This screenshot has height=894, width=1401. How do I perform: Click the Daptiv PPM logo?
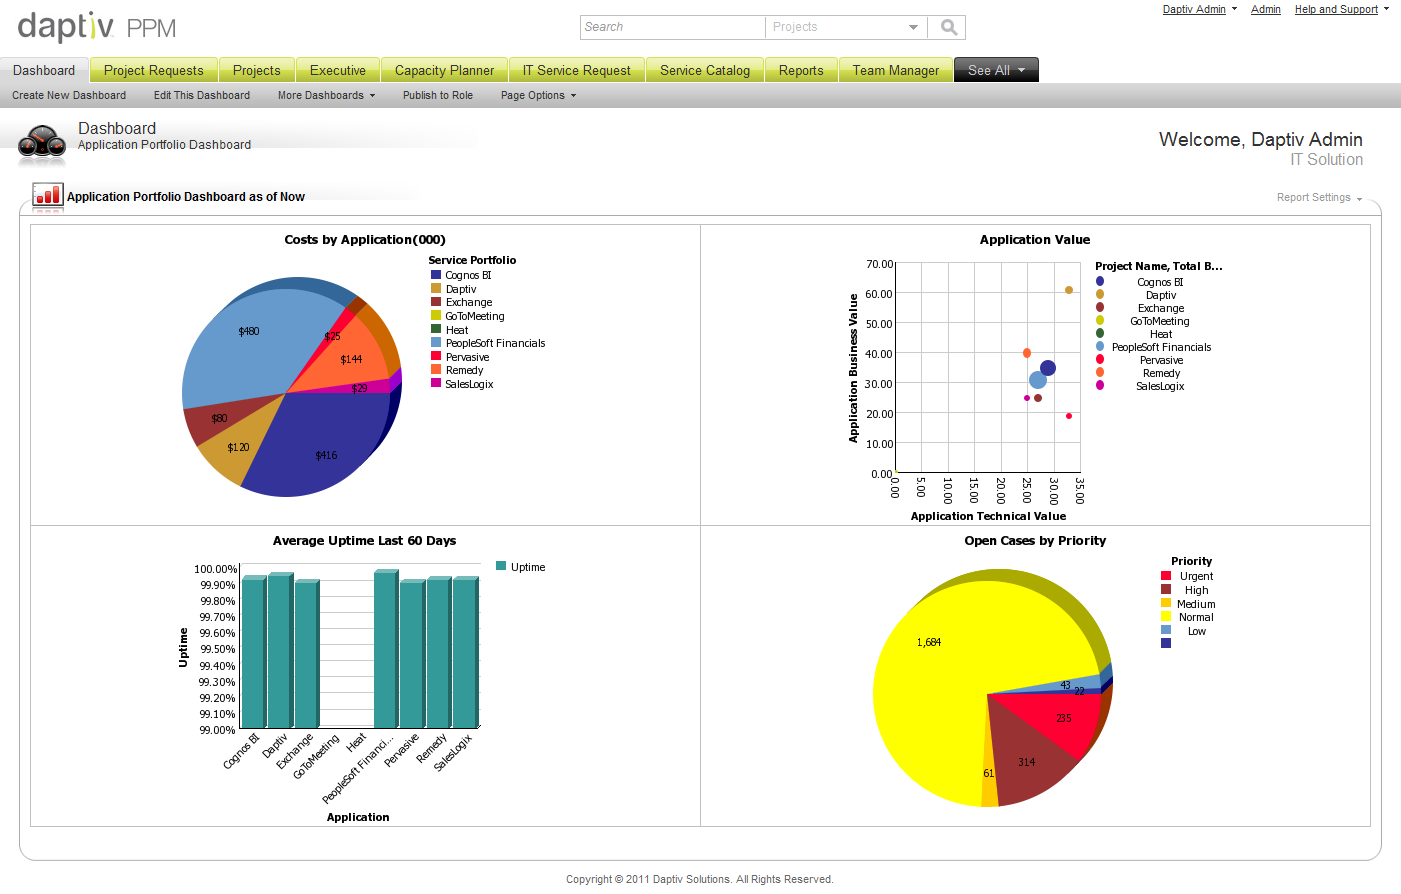(97, 27)
